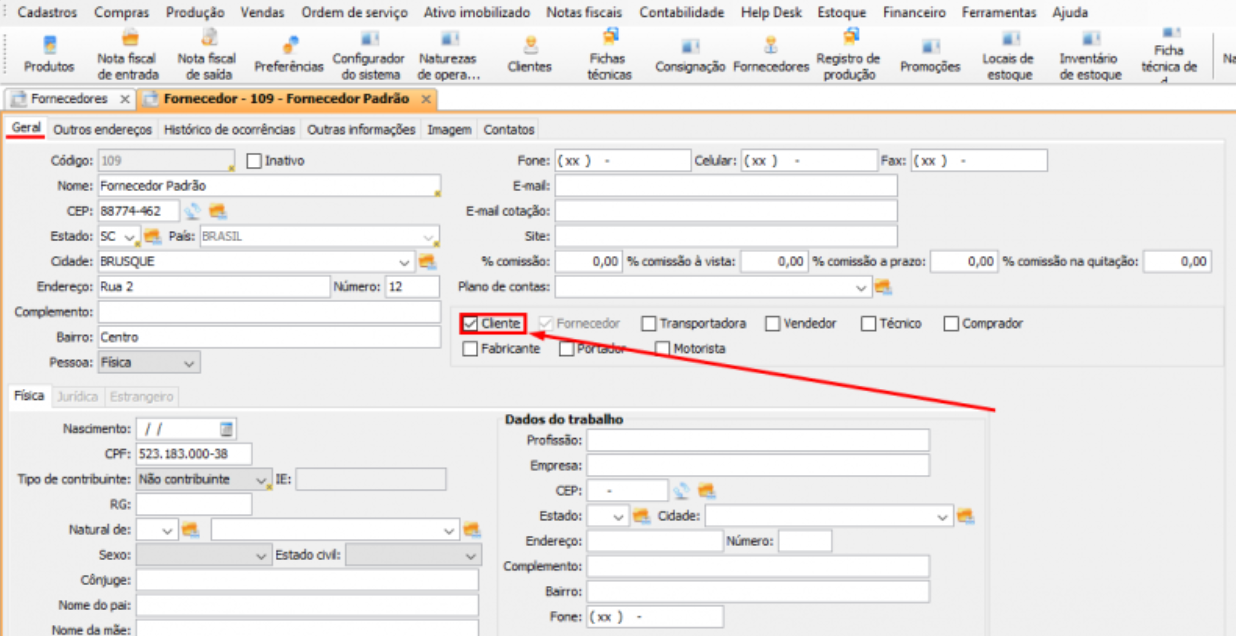This screenshot has height=636, width=1236.
Task: Click the Fornecedores toolbar icon
Action: [770, 55]
